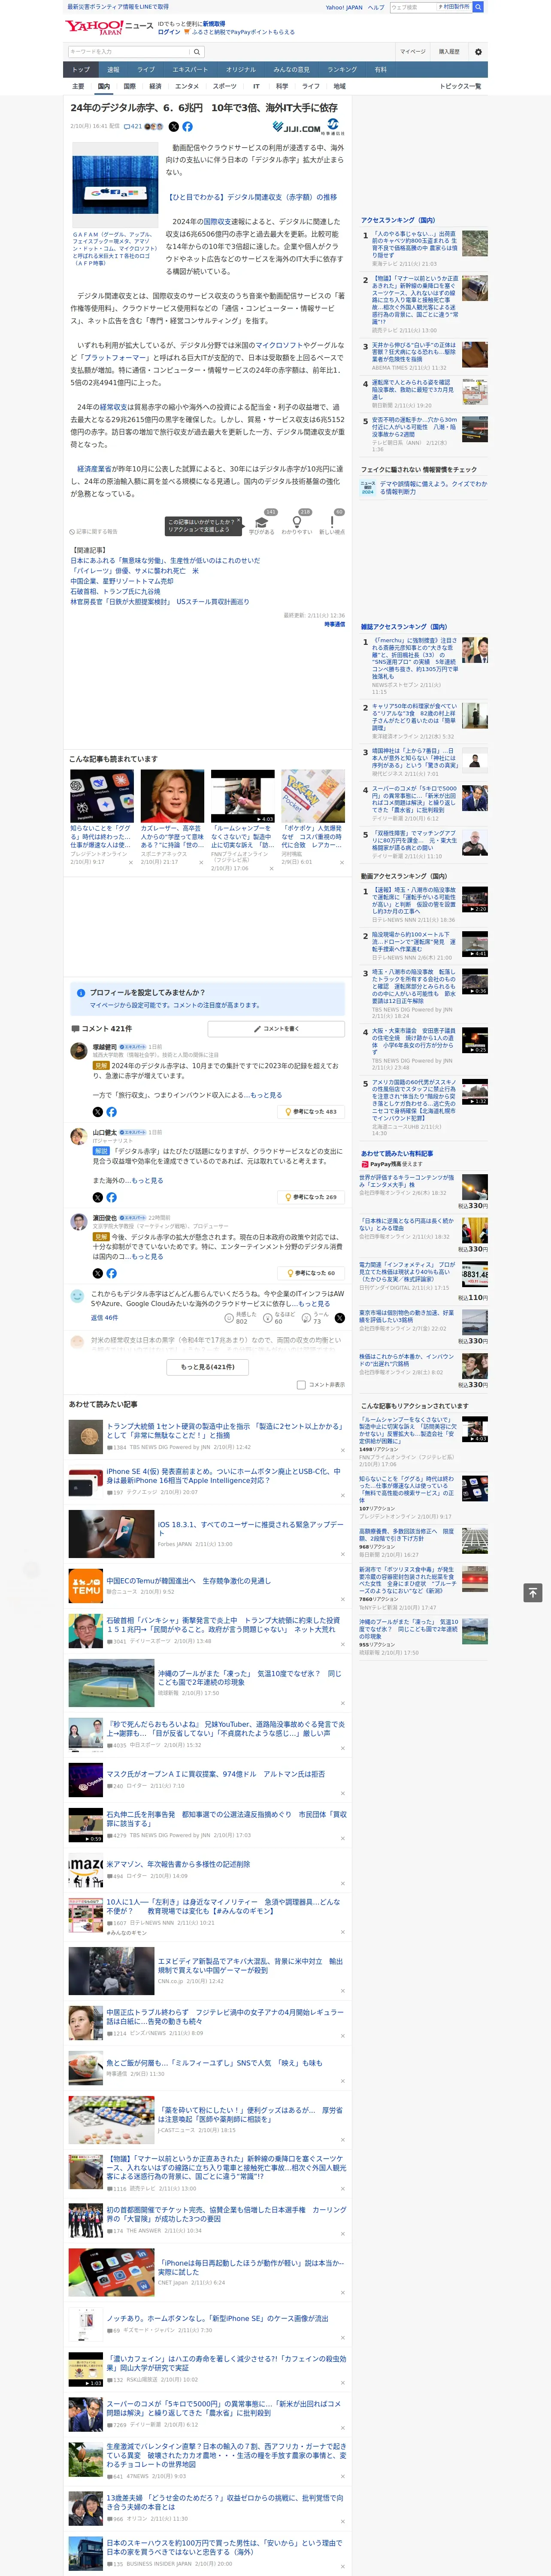The image size is (551, 2576).
Task: Select the ライブ item in main navigation
Action: pyautogui.click(x=146, y=70)
